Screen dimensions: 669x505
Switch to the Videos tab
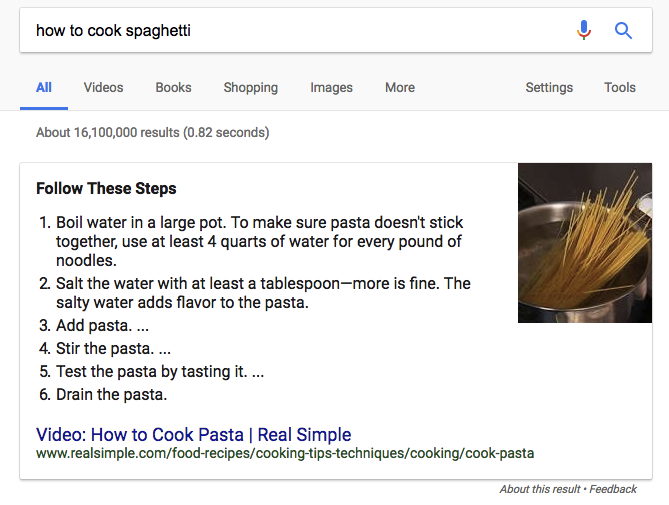[103, 87]
